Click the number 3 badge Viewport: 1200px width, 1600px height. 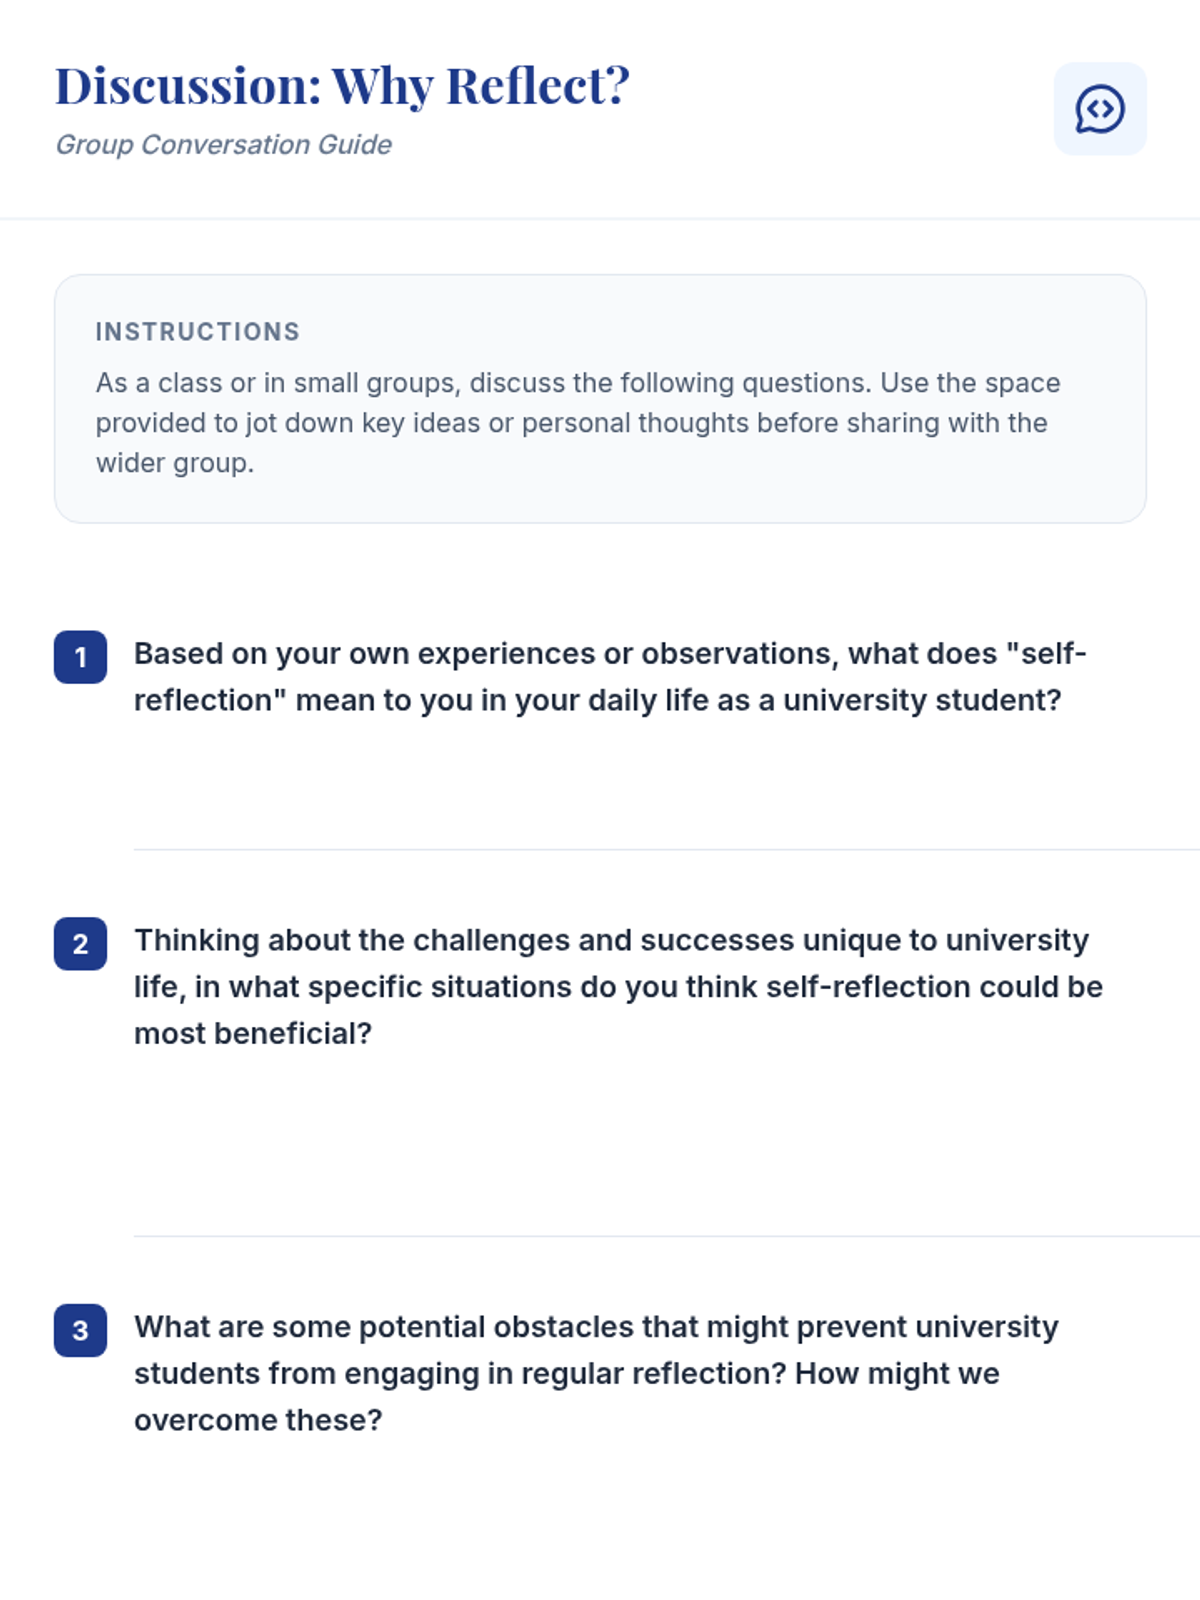coord(80,1330)
